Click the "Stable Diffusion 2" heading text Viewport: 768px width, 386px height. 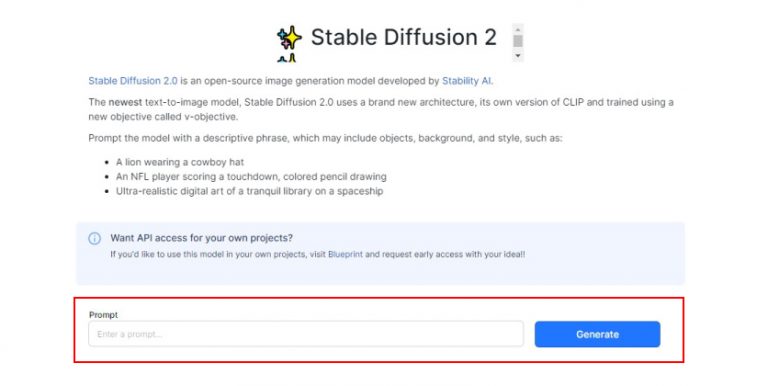[x=404, y=37]
